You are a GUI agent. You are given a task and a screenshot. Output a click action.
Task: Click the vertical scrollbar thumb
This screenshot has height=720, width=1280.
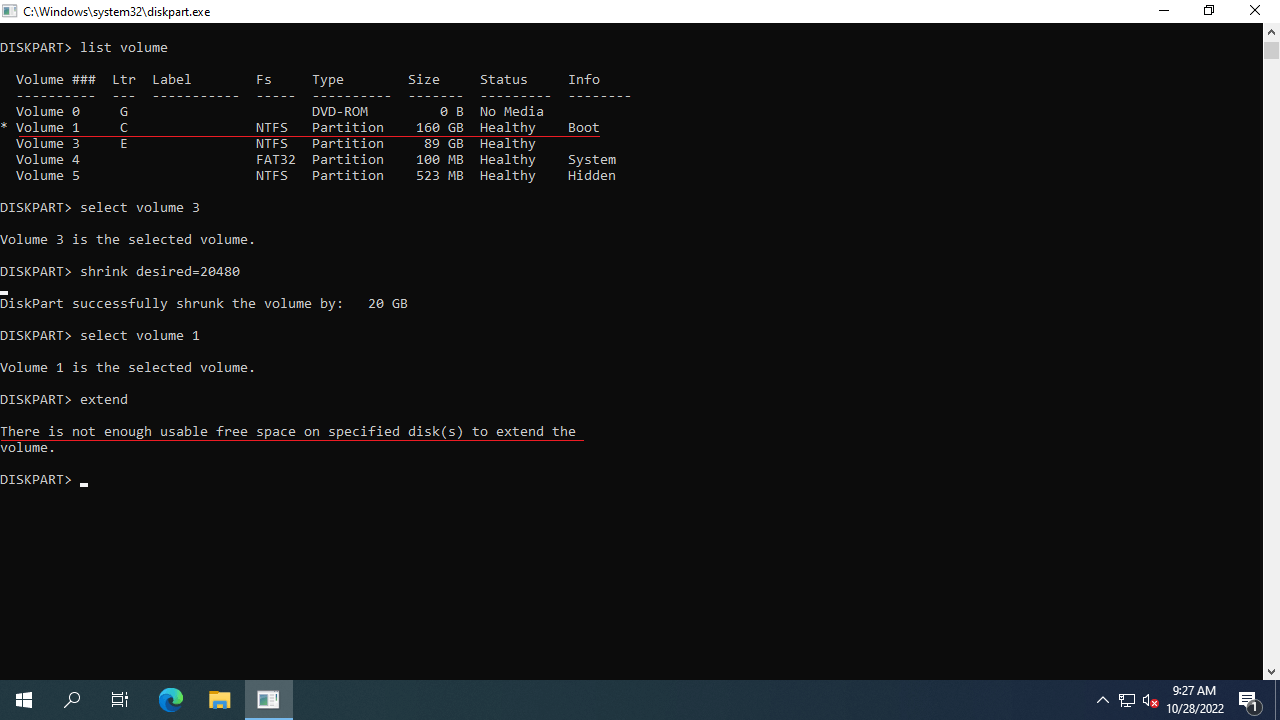pyautogui.click(x=1271, y=51)
